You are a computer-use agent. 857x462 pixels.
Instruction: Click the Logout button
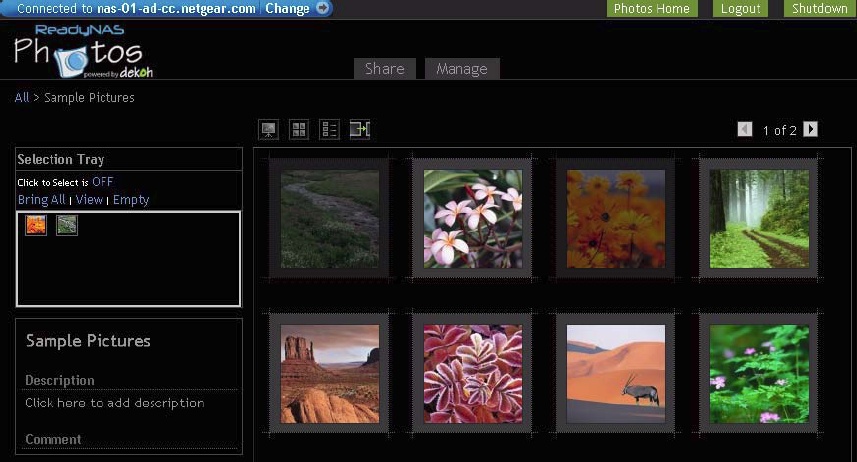[x=741, y=8]
